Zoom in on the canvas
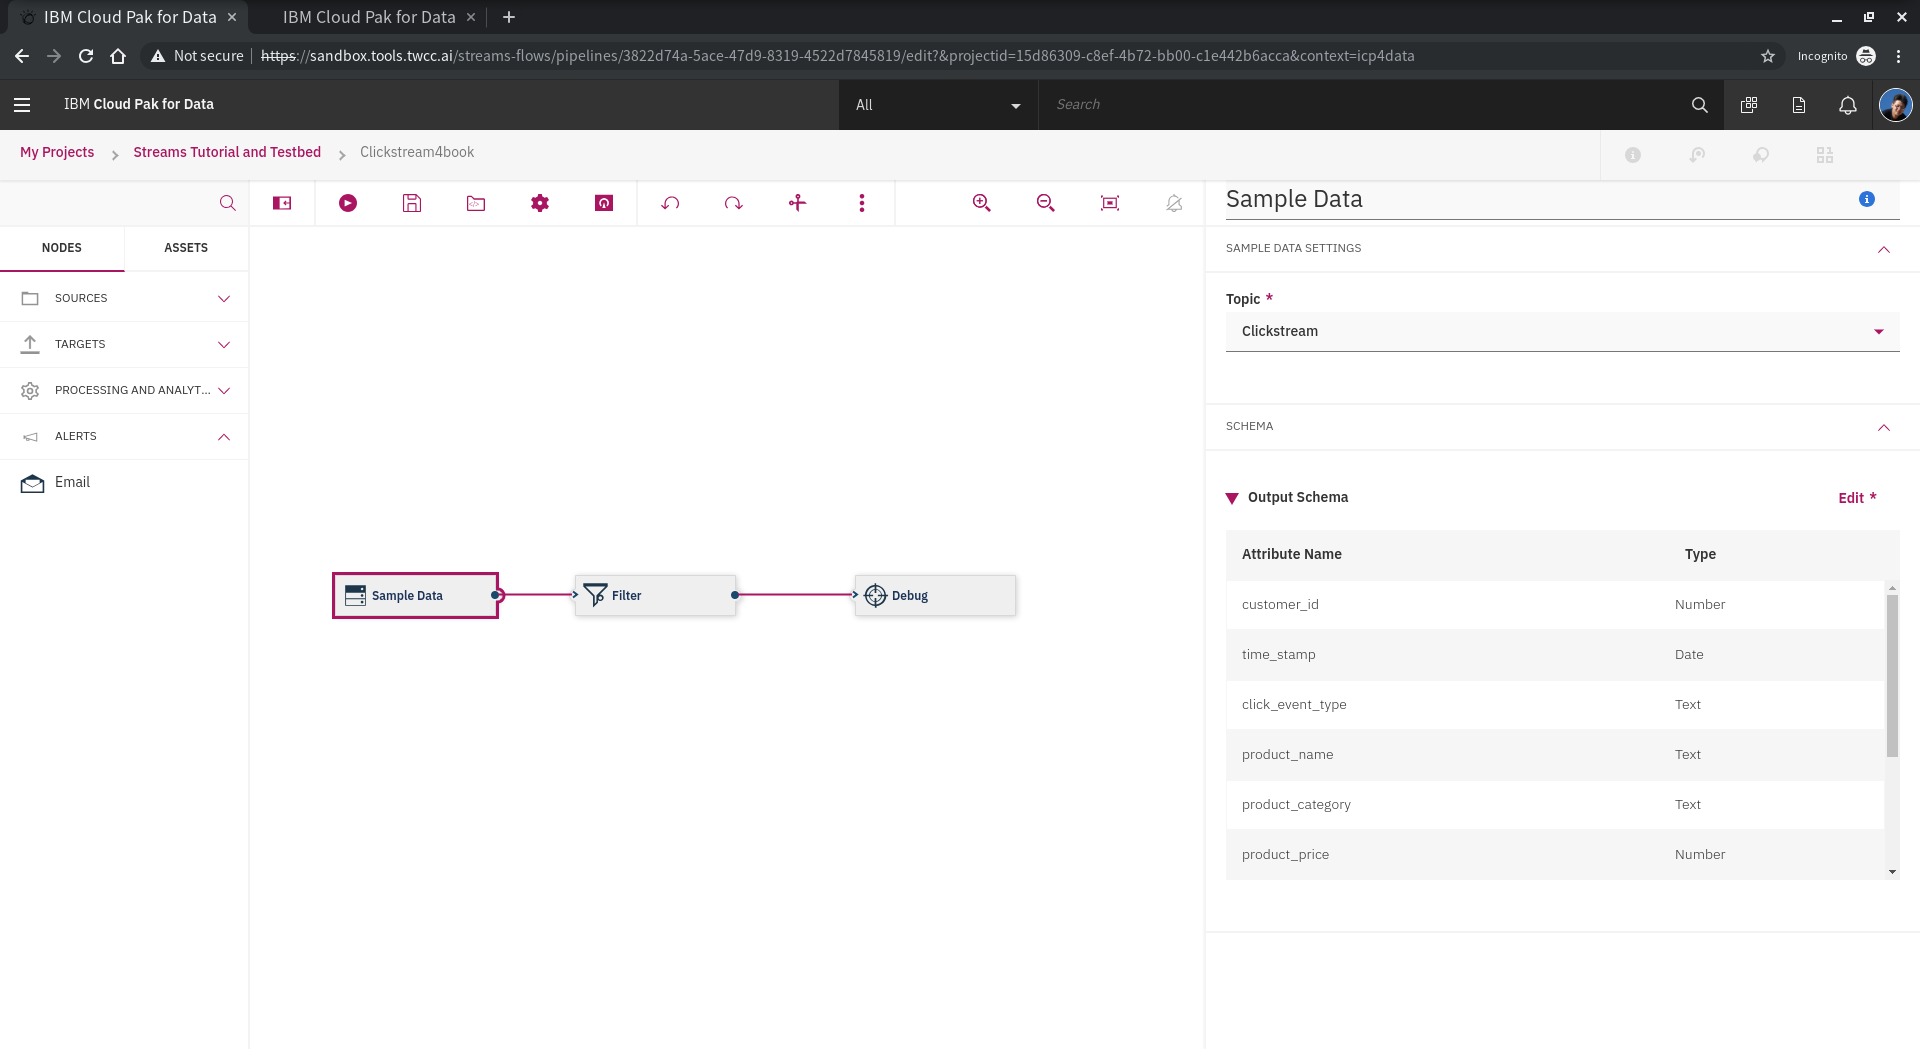This screenshot has height=1049, width=1920. coord(982,203)
